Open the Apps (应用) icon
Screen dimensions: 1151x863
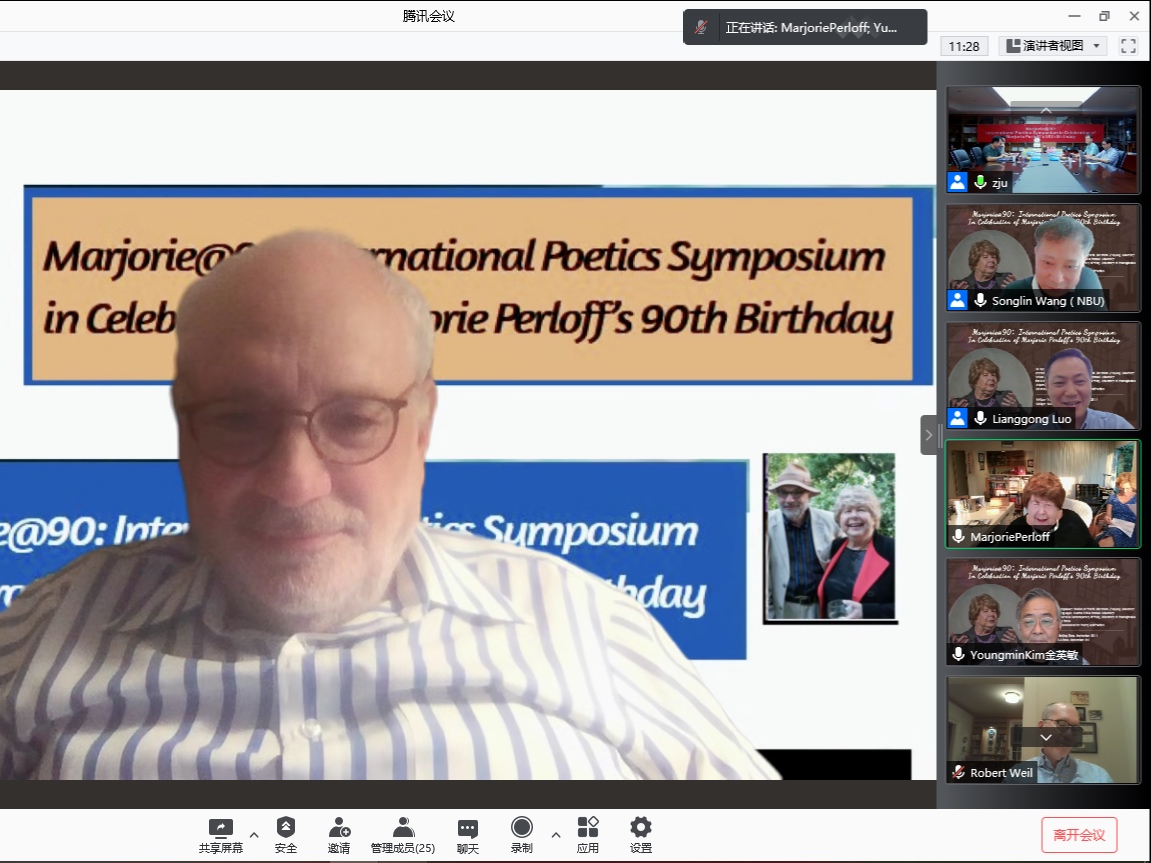588,828
